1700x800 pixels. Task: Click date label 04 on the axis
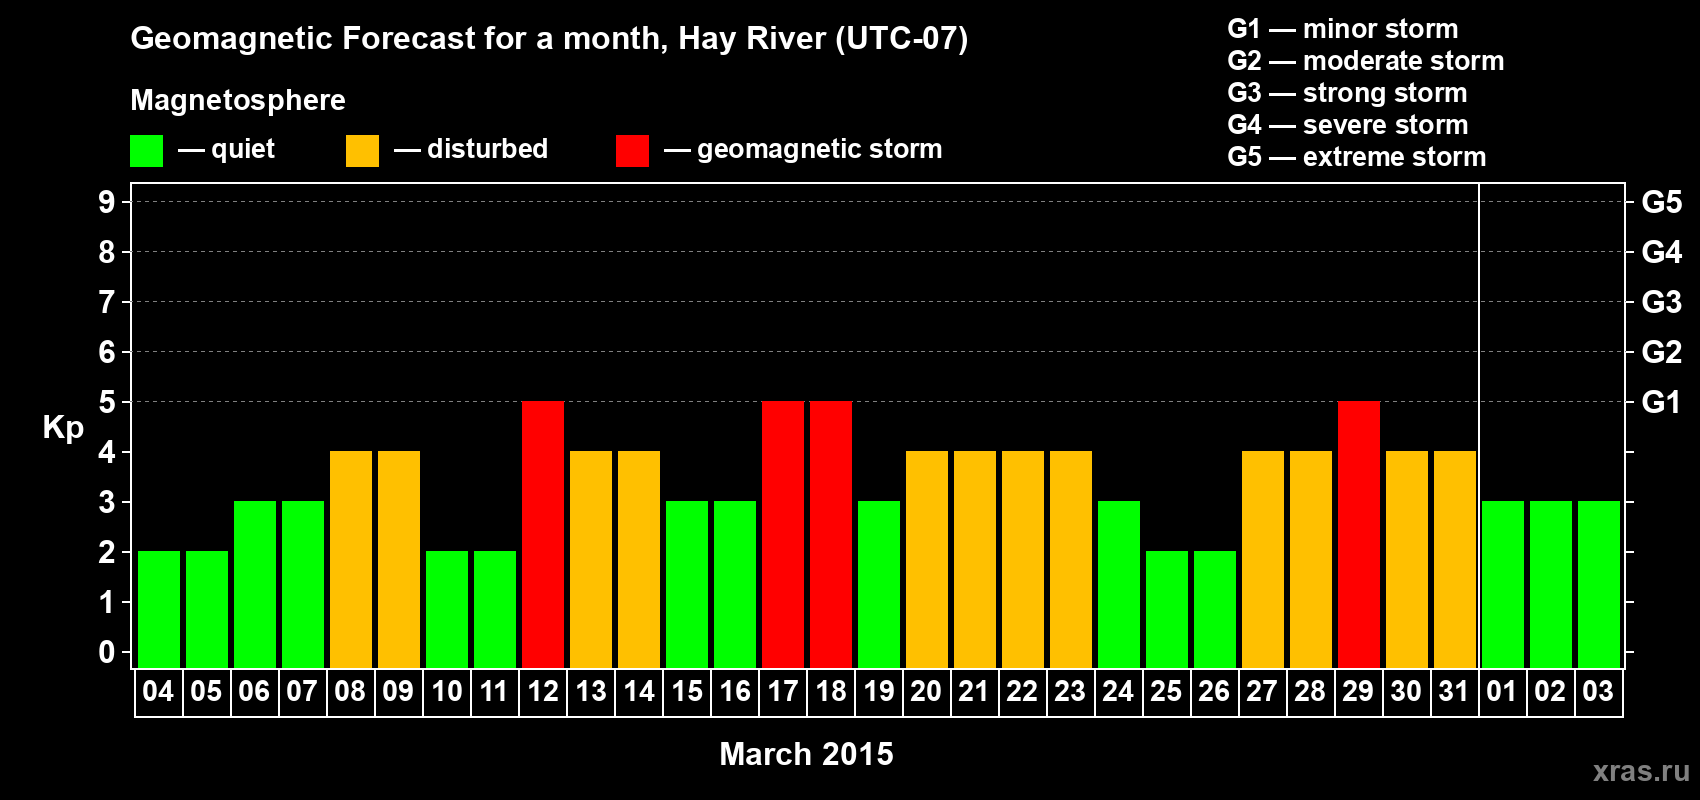[158, 691]
